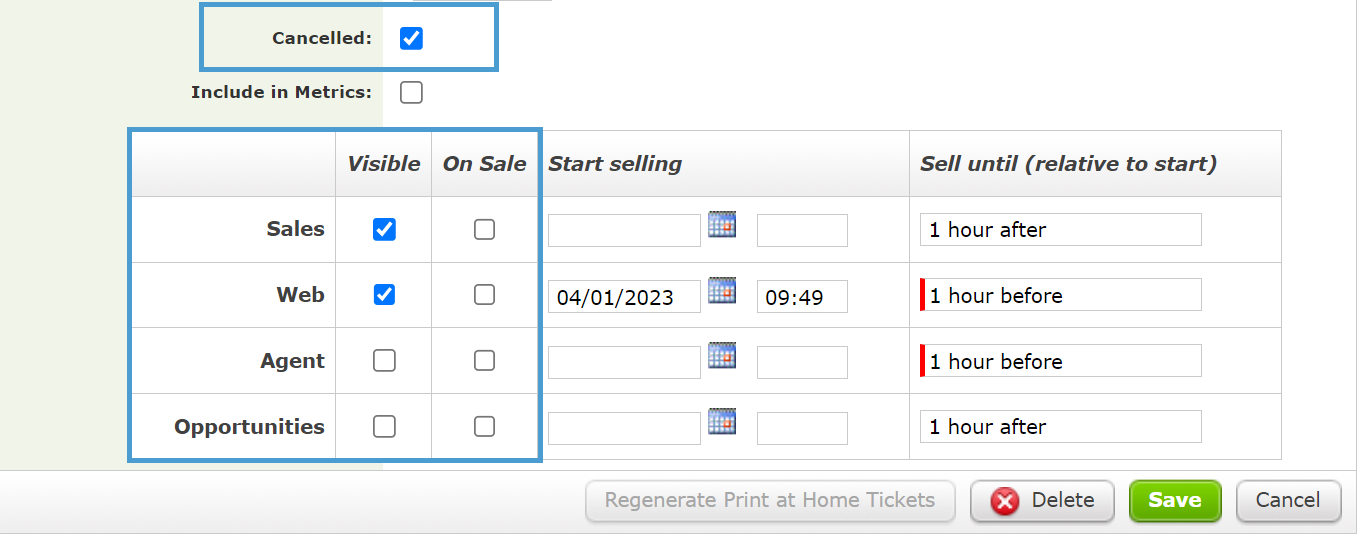The image size is (1368, 543).
Task: Open calendar picker for Web start date
Action: click(x=722, y=291)
